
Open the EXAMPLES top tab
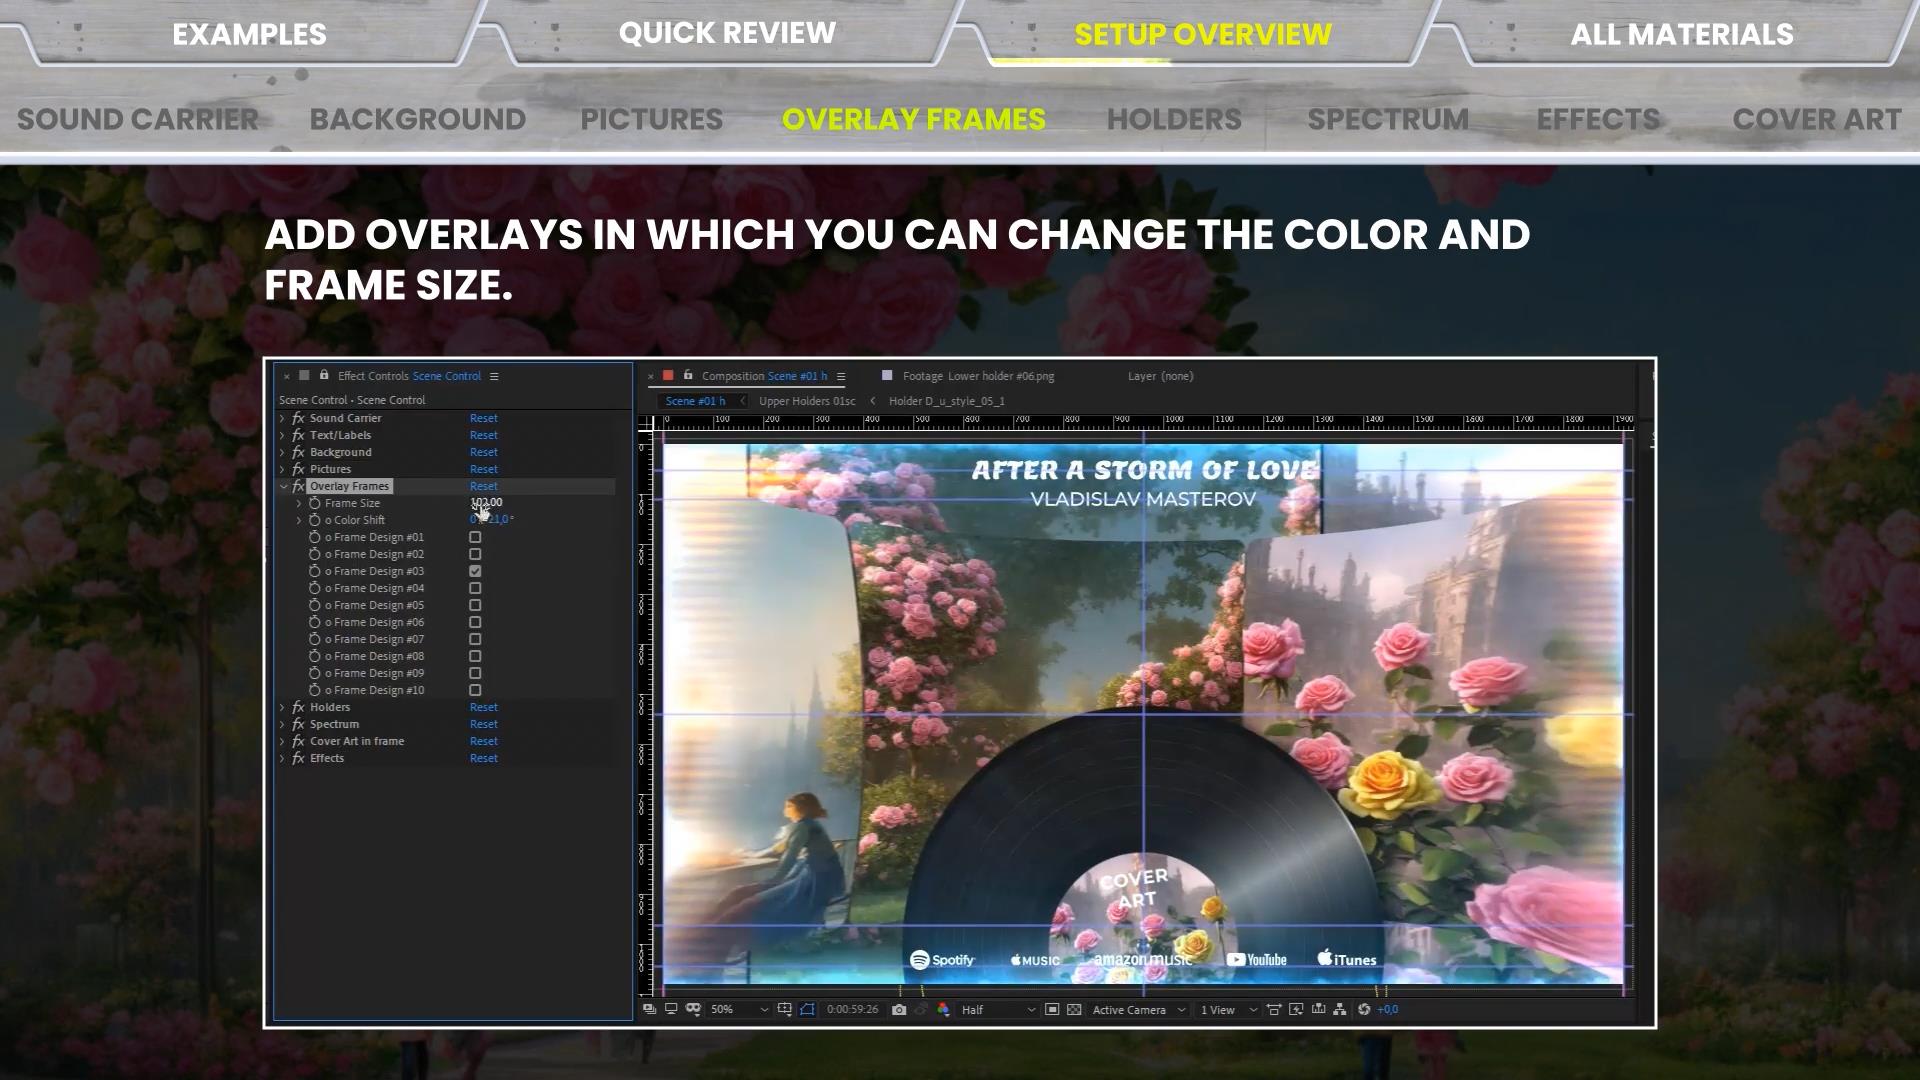click(x=249, y=34)
